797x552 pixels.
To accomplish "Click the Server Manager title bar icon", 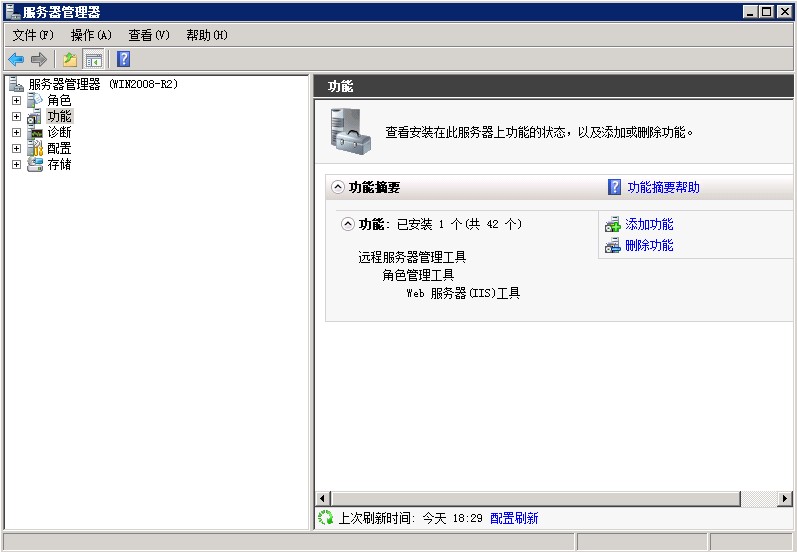I will [12, 11].
